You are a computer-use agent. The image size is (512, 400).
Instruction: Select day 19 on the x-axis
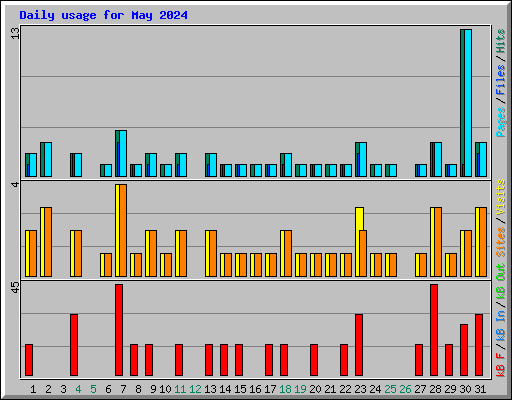point(300,389)
